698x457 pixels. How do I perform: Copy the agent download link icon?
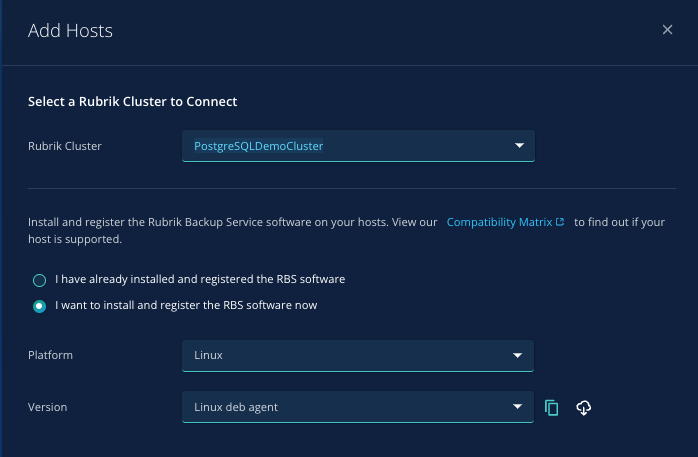pos(552,408)
